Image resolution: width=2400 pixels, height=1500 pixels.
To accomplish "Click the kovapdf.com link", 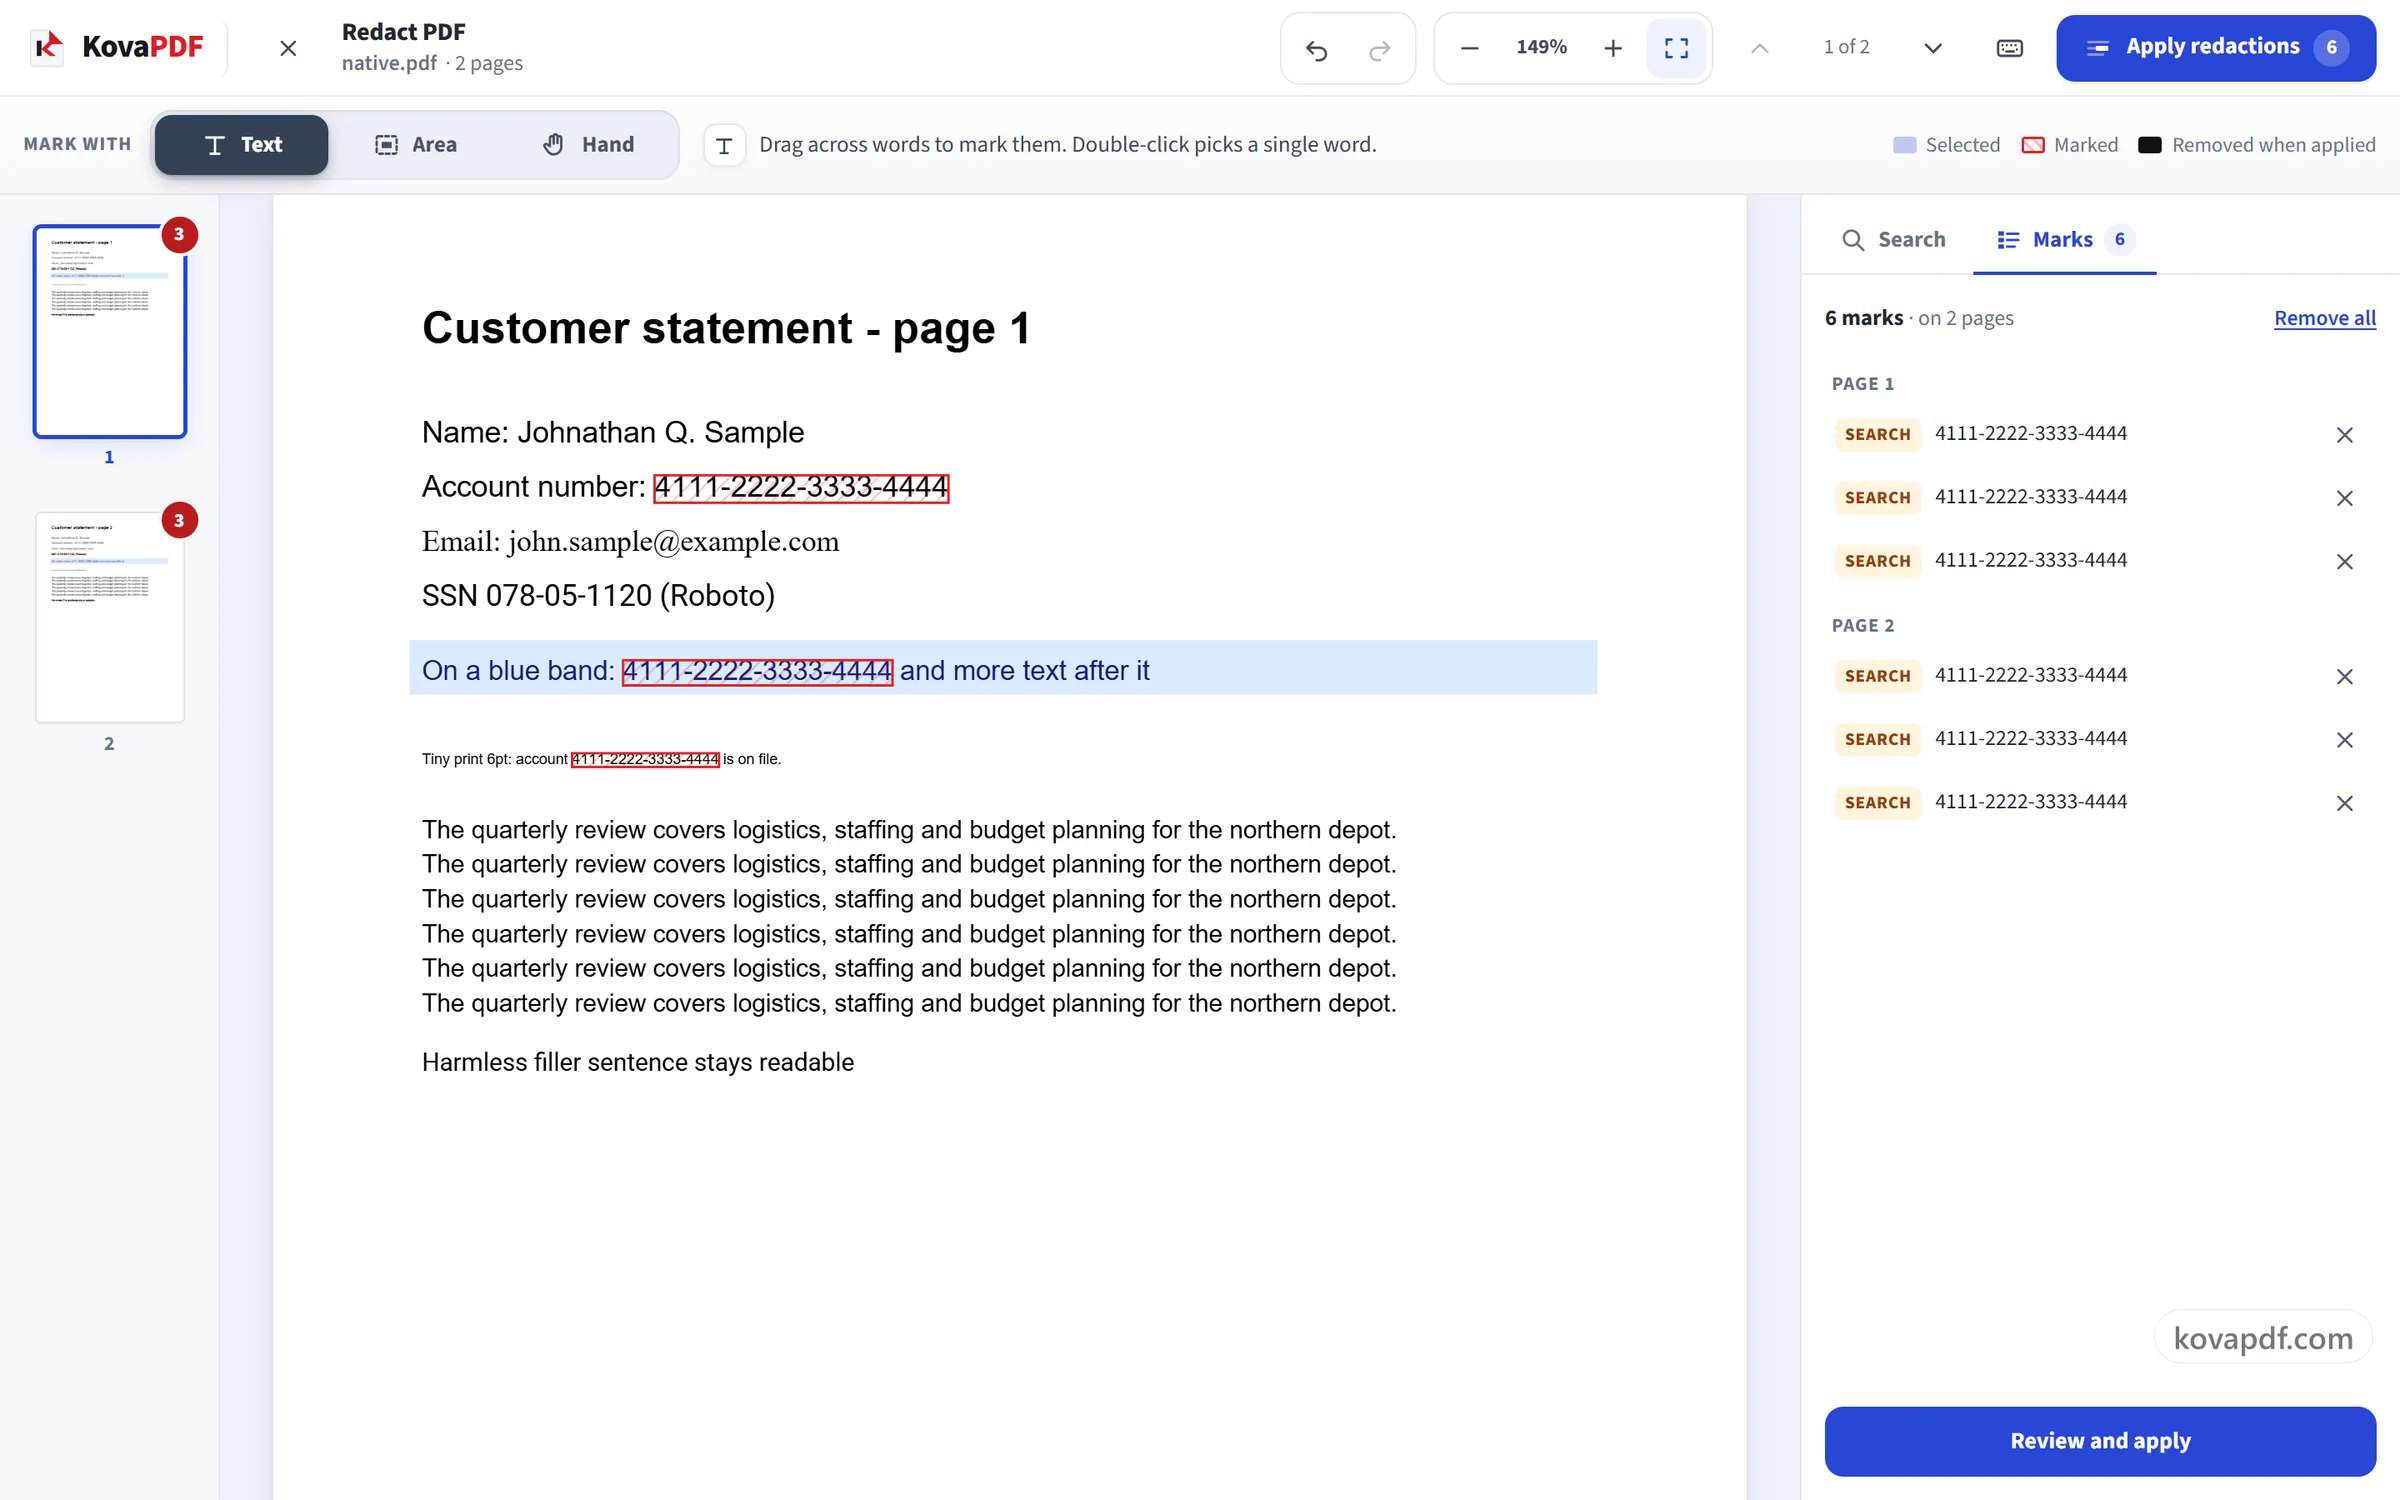I will (x=2263, y=1337).
